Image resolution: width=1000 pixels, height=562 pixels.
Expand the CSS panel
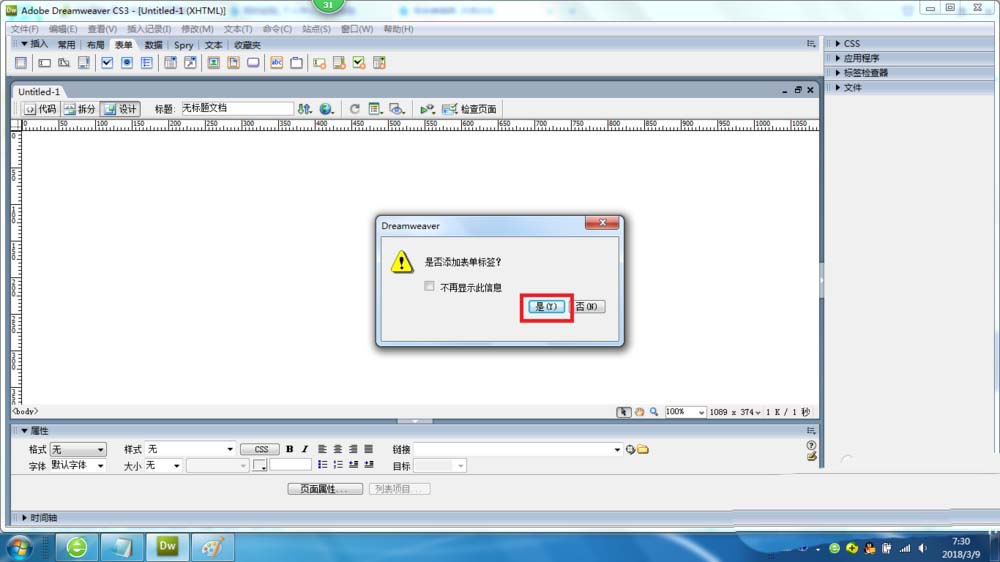point(851,43)
